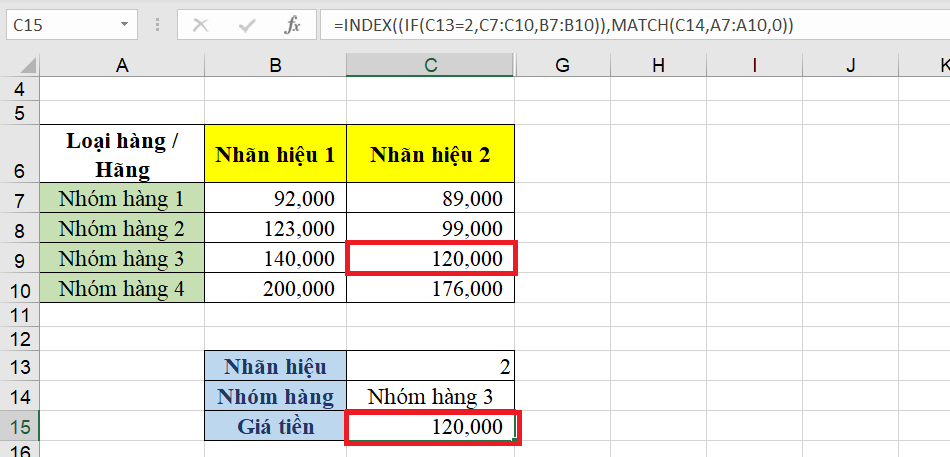Click the blue Giá tiền label cell
The image size is (950, 457).
coord(275,427)
